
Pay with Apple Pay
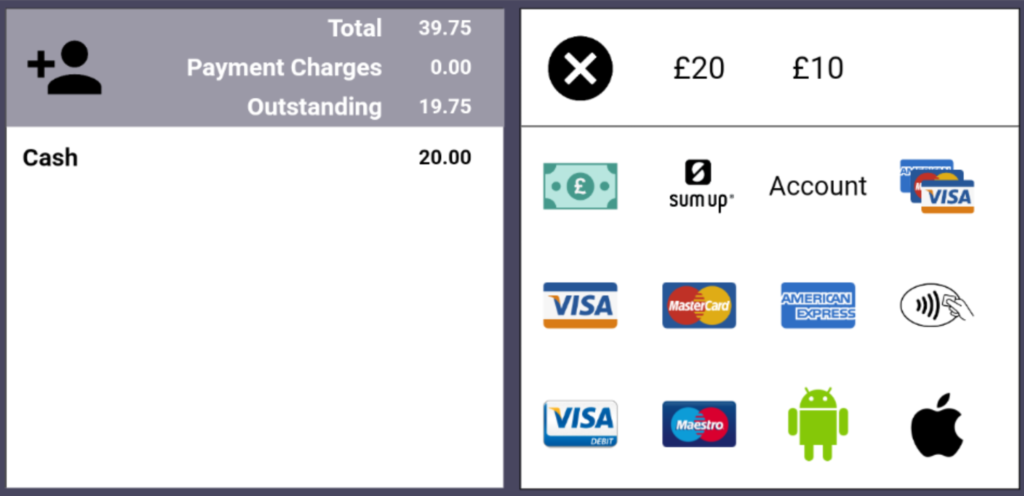pyautogui.click(x=936, y=425)
